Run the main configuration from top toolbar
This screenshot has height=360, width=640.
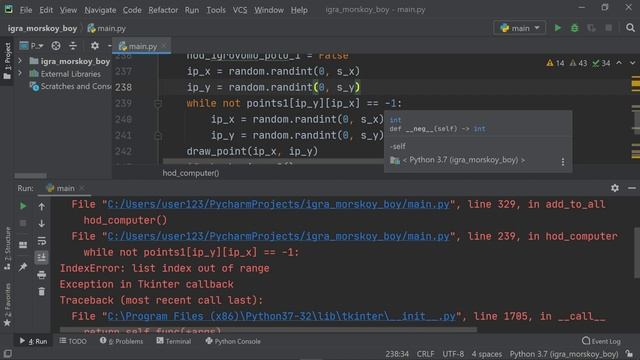[558, 28]
